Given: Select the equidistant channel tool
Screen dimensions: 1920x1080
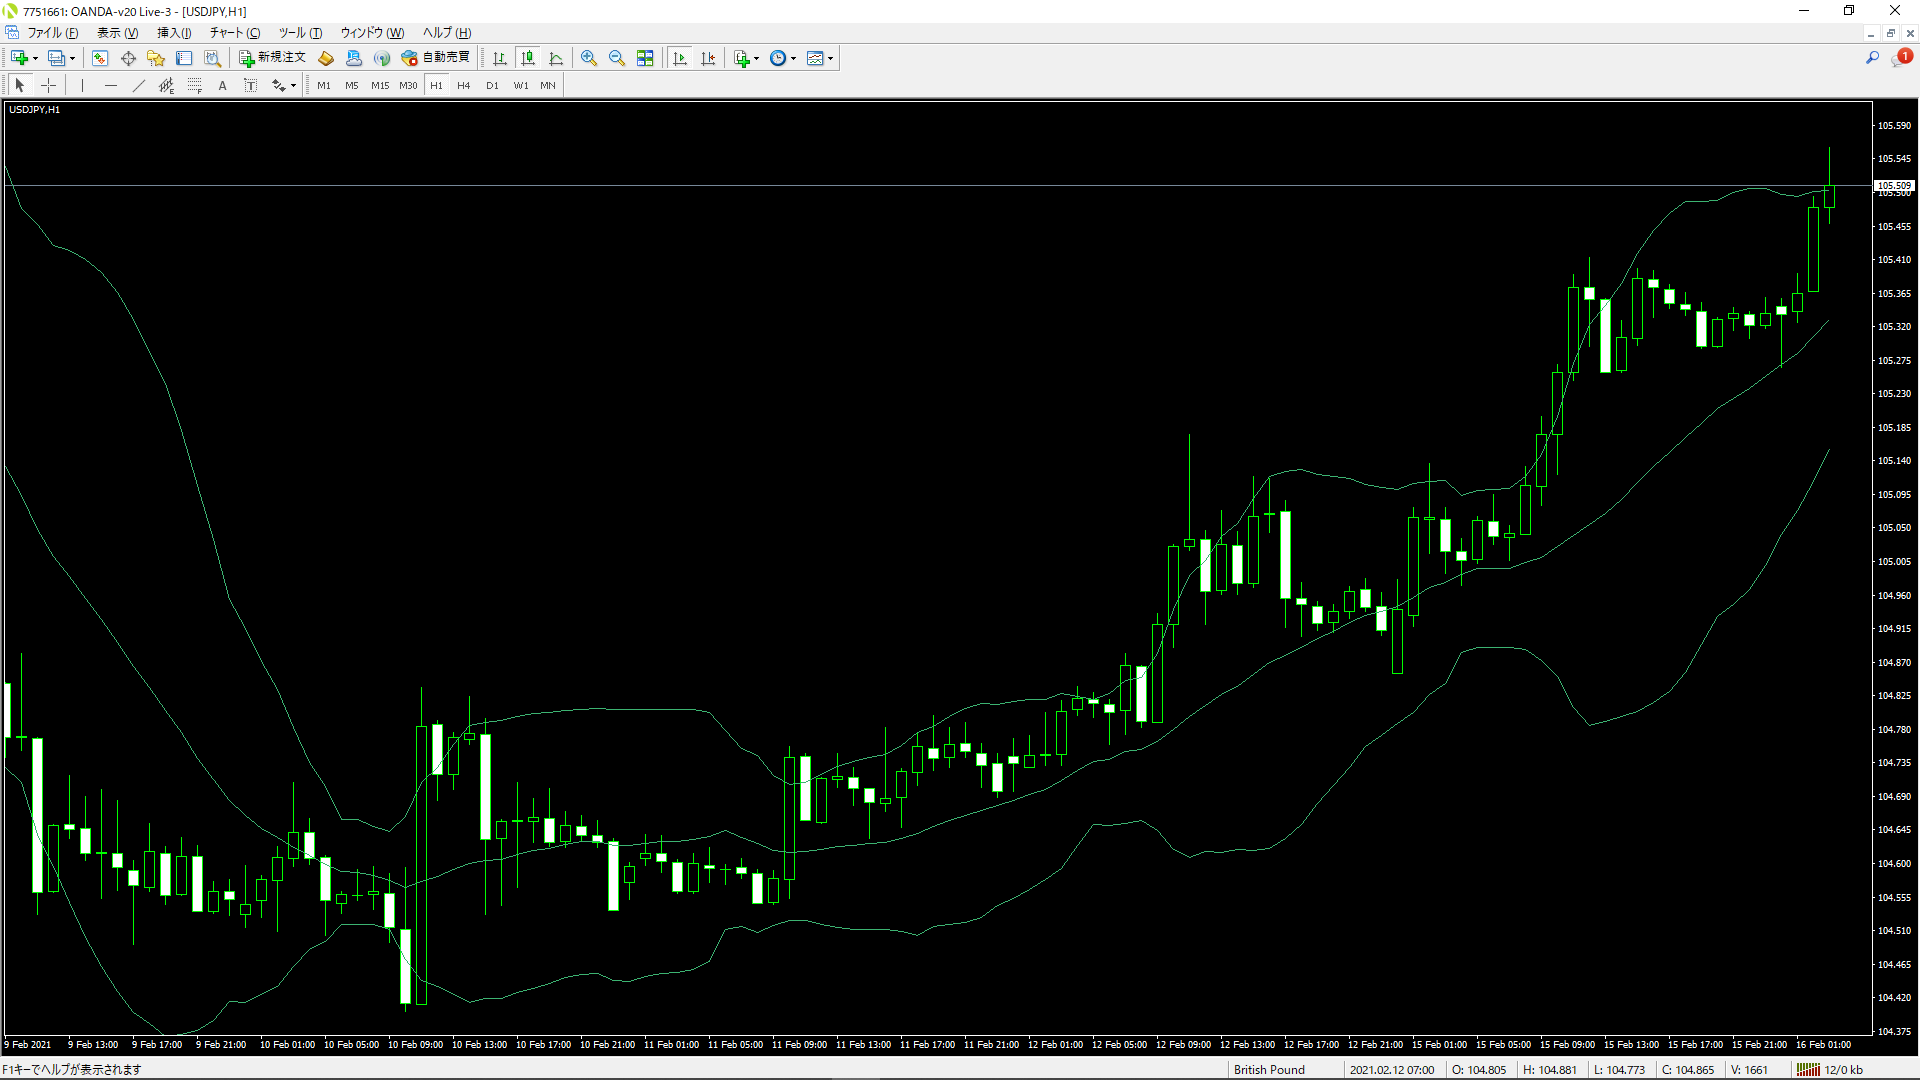Looking at the screenshot, I should point(166,85).
